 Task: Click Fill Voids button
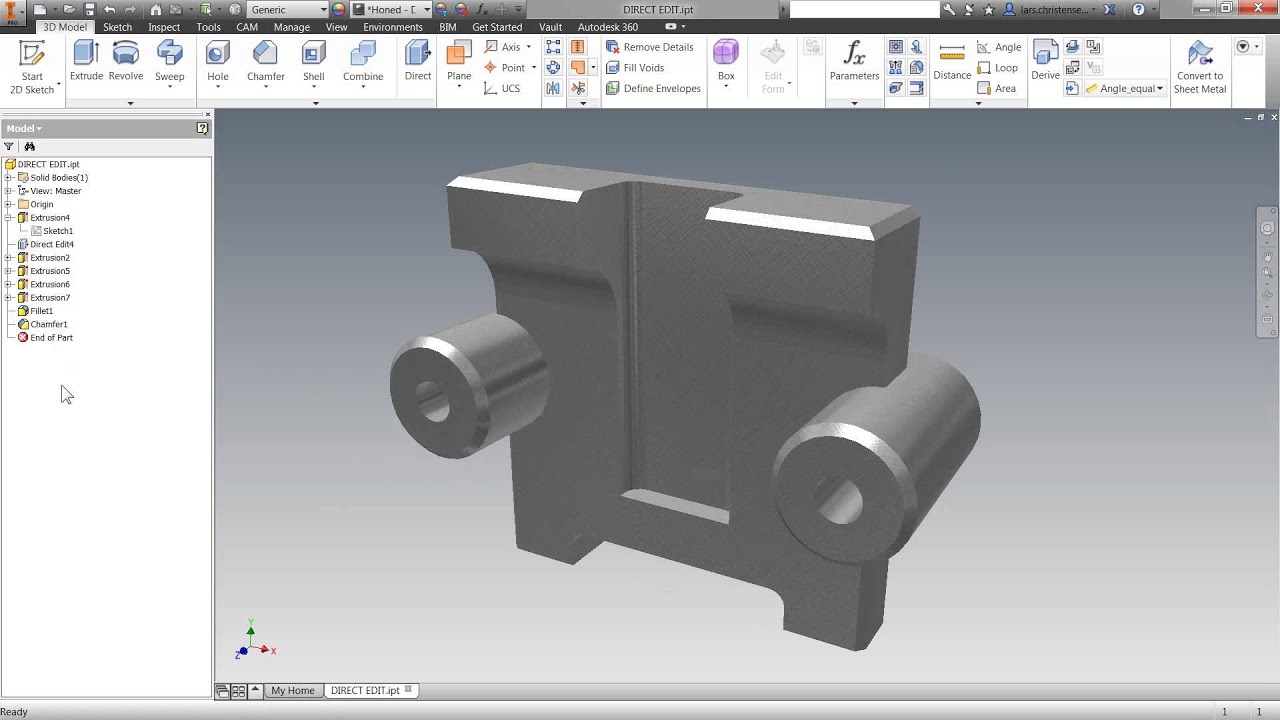click(x=635, y=67)
